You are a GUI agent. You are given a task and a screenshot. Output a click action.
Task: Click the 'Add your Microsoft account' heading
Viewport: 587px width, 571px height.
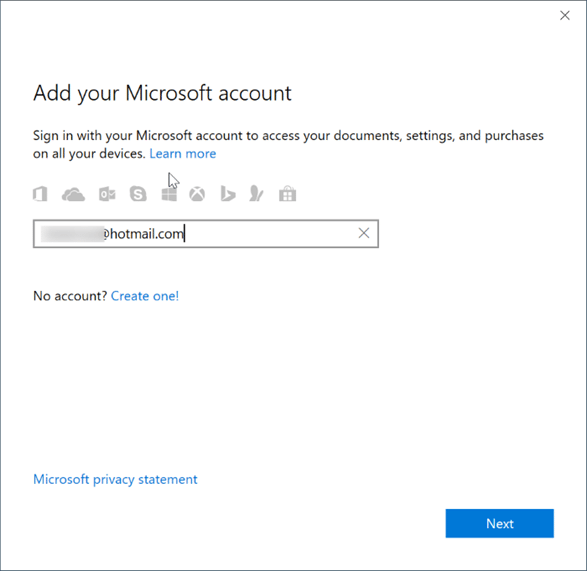pyautogui.click(x=162, y=93)
